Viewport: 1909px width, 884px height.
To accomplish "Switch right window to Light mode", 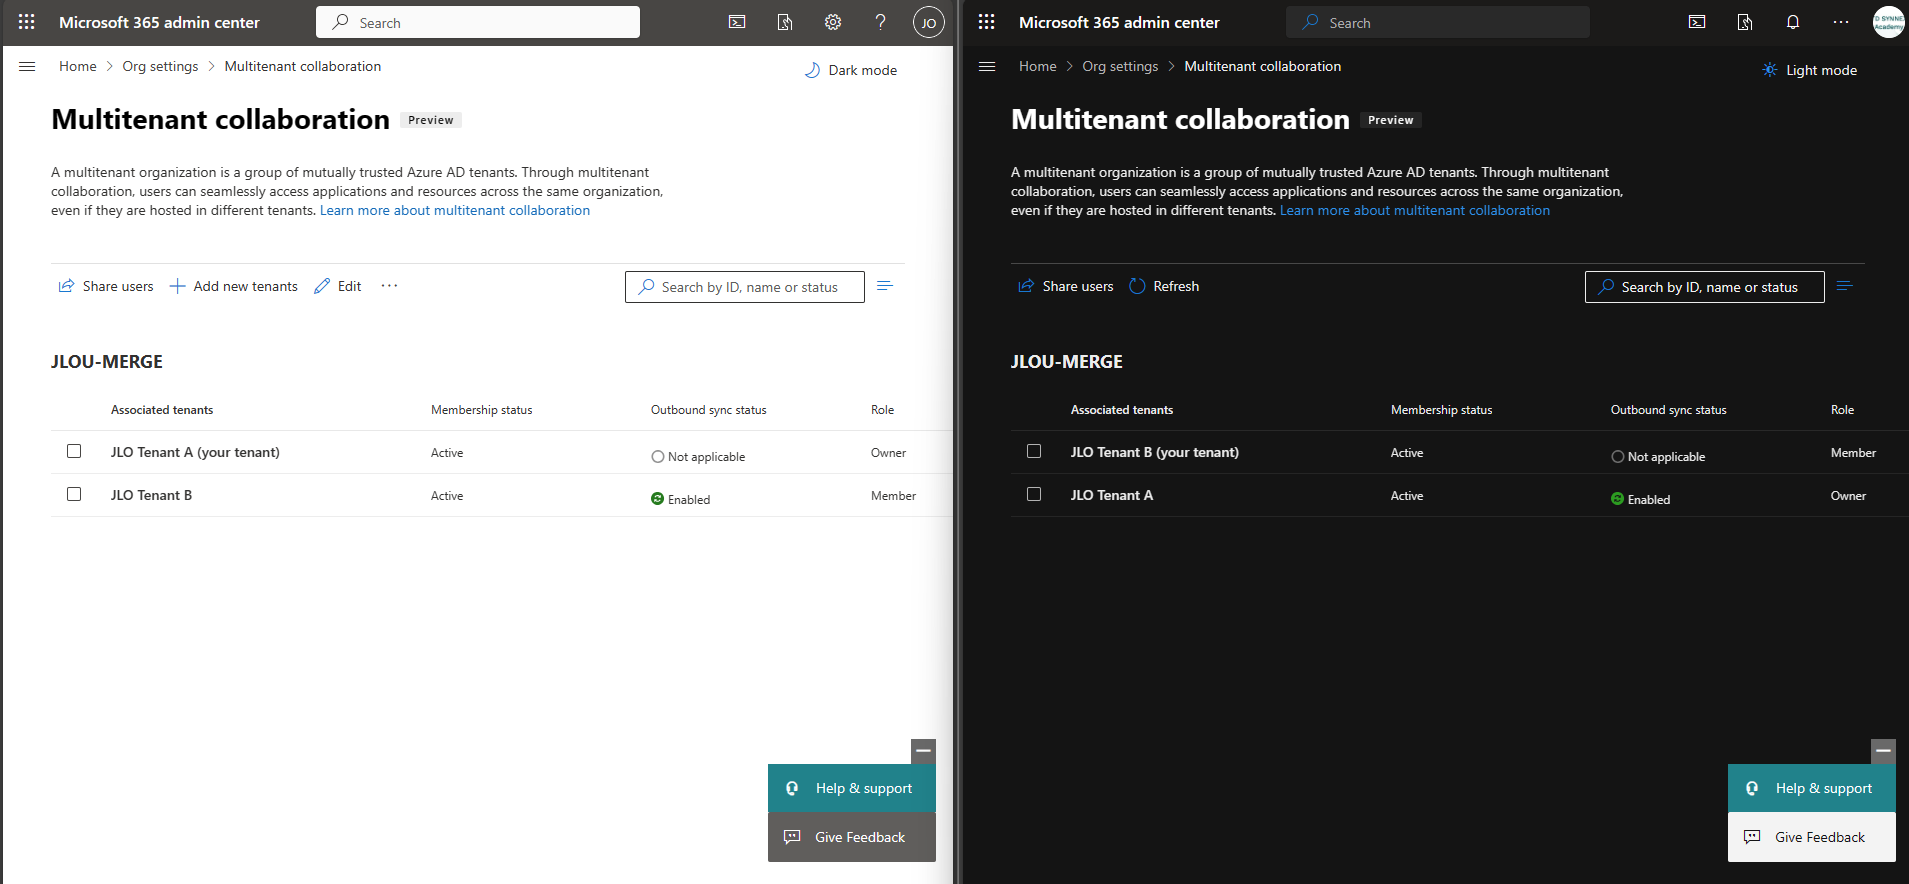I will (x=1810, y=70).
